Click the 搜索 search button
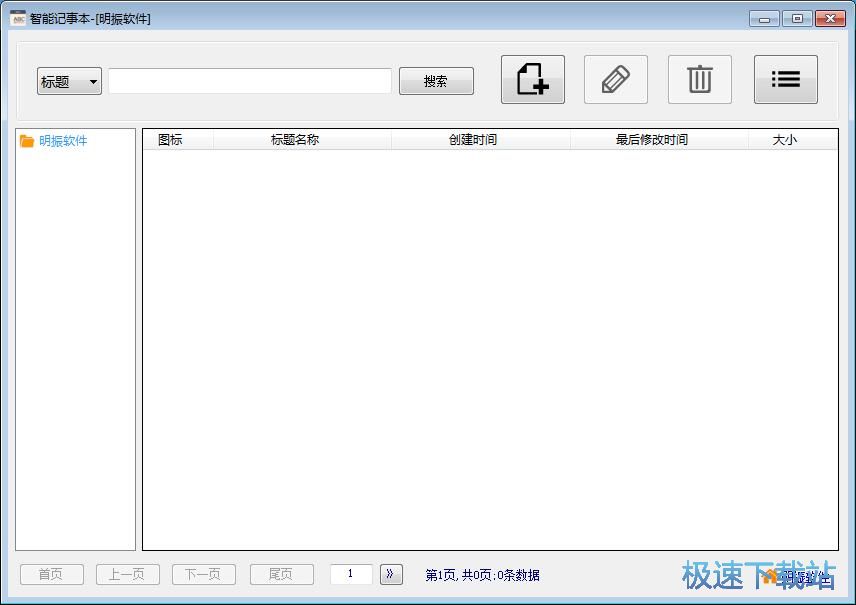Screen dimensions: 856x605 click(436, 81)
